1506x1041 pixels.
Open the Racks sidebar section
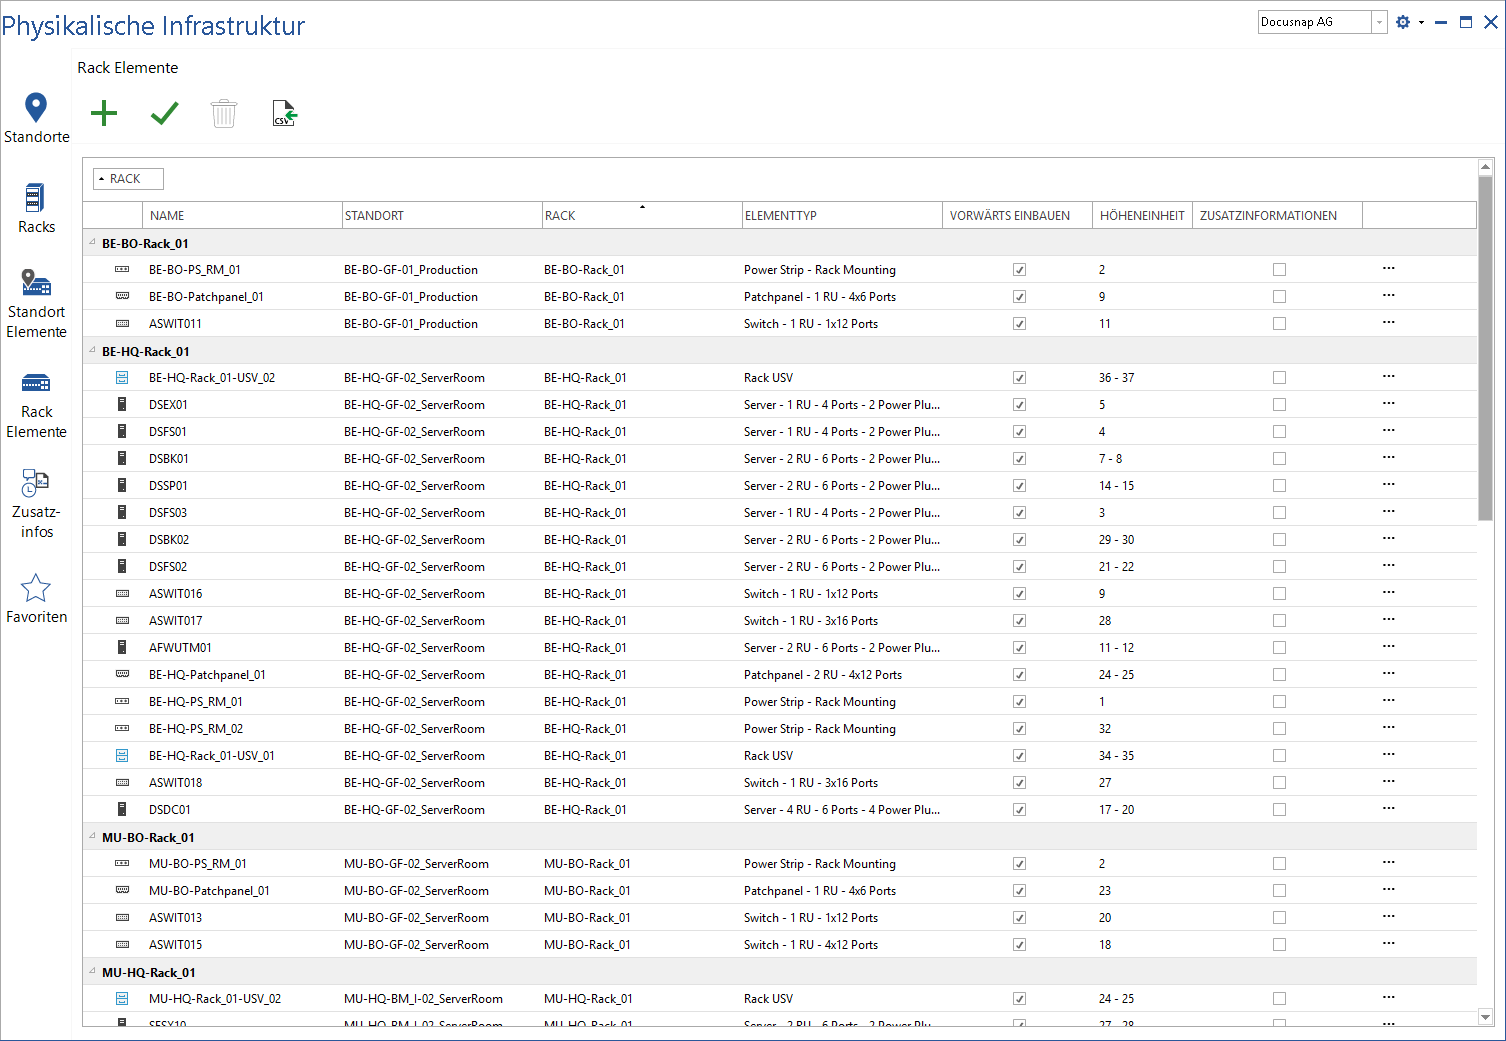(36, 209)
